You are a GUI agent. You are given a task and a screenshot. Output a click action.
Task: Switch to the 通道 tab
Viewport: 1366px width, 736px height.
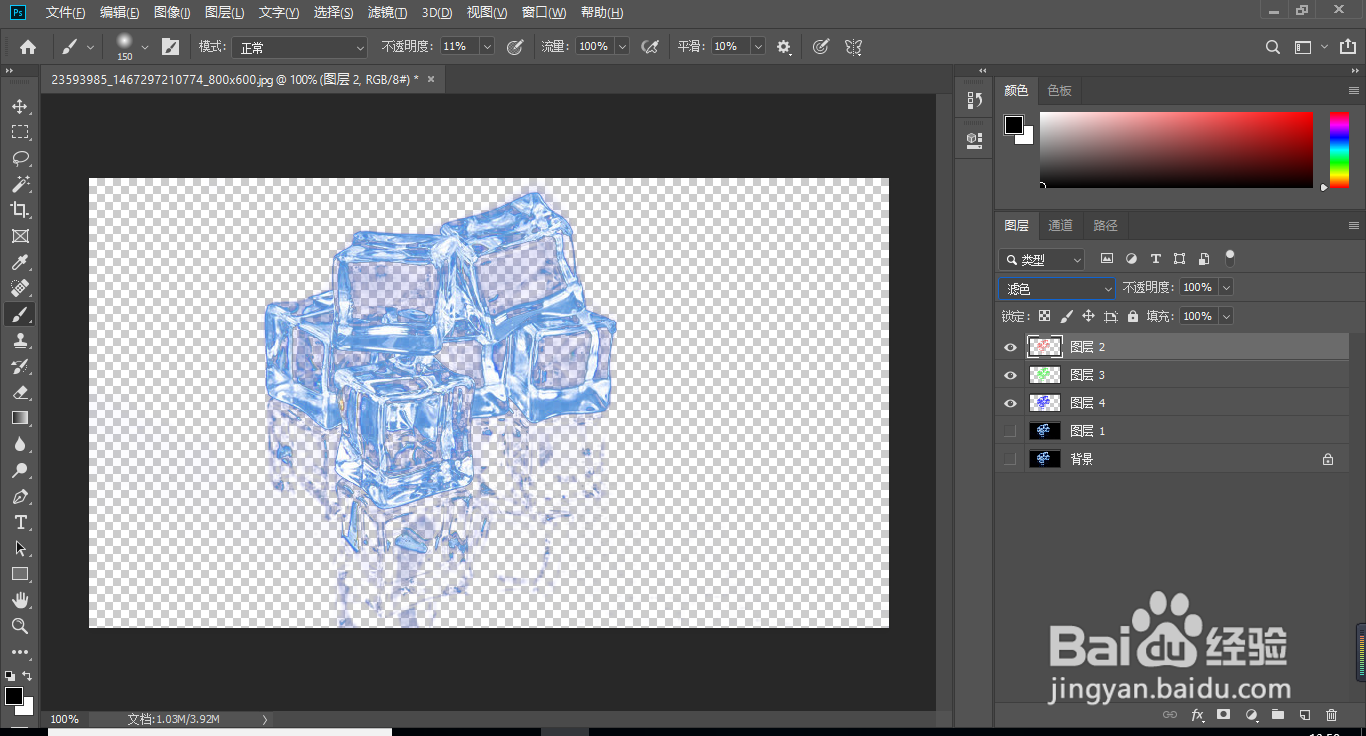[1060, 225]
